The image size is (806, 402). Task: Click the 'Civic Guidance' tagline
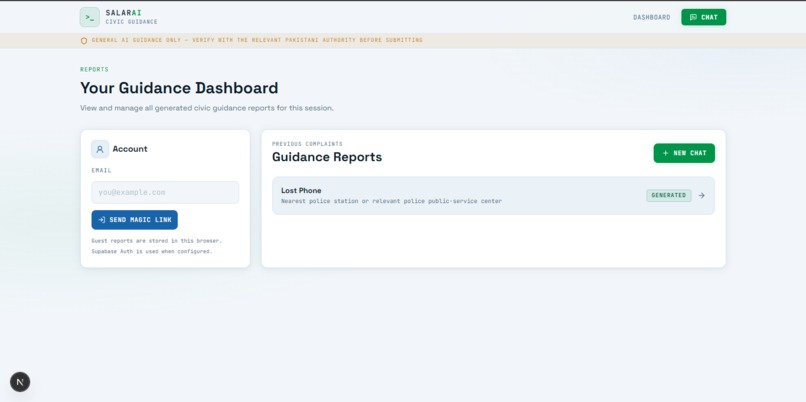click(132, 22)
